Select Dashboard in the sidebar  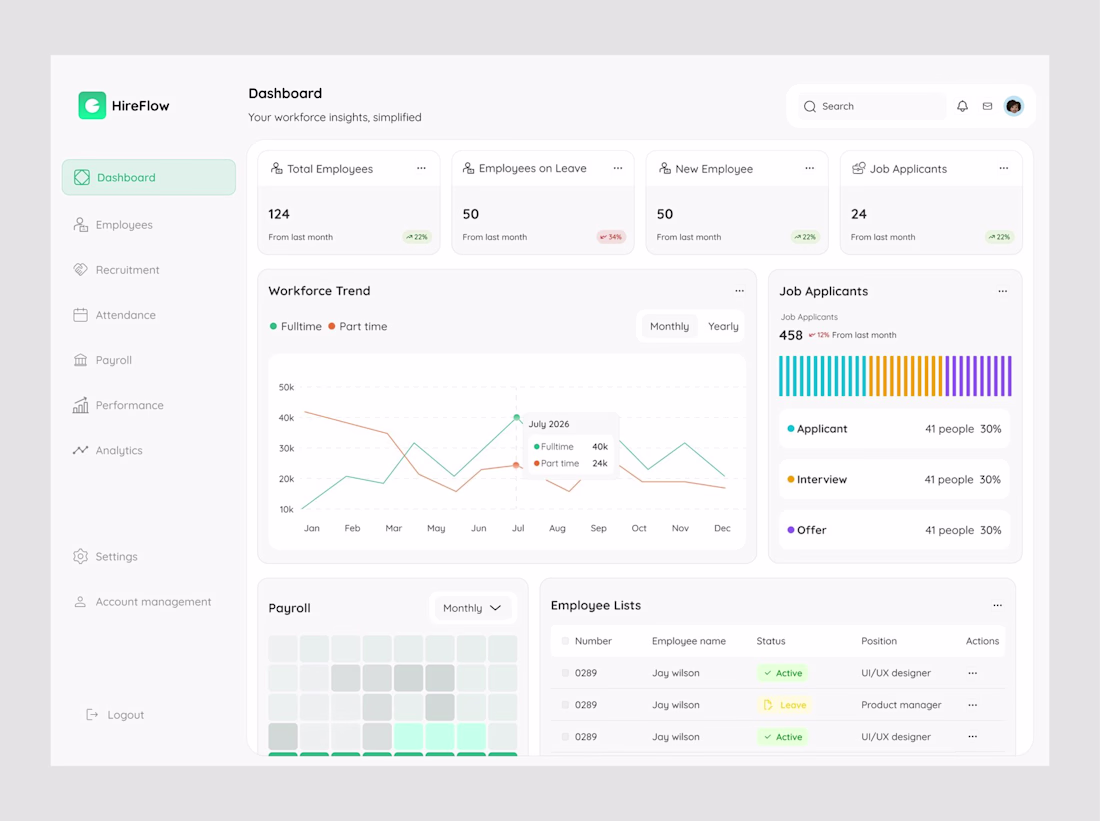(149, 178)
